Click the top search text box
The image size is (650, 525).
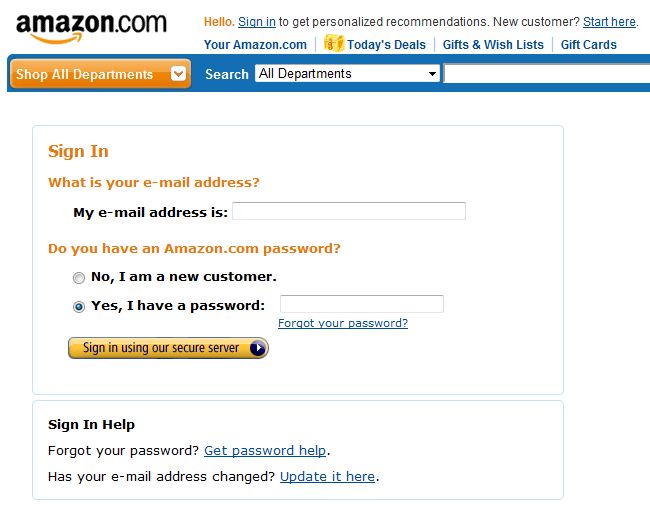[547, 74]
